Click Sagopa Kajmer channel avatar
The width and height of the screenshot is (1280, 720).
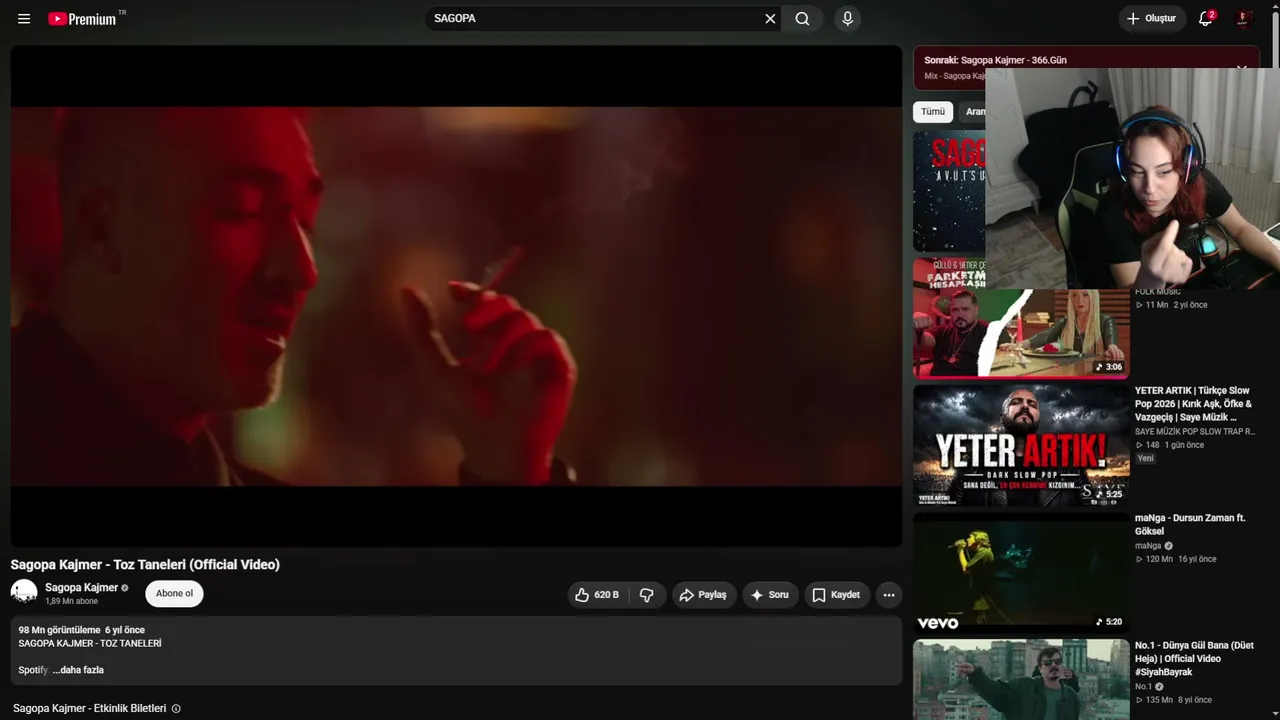pyautogui.click(x=24, y=592)
